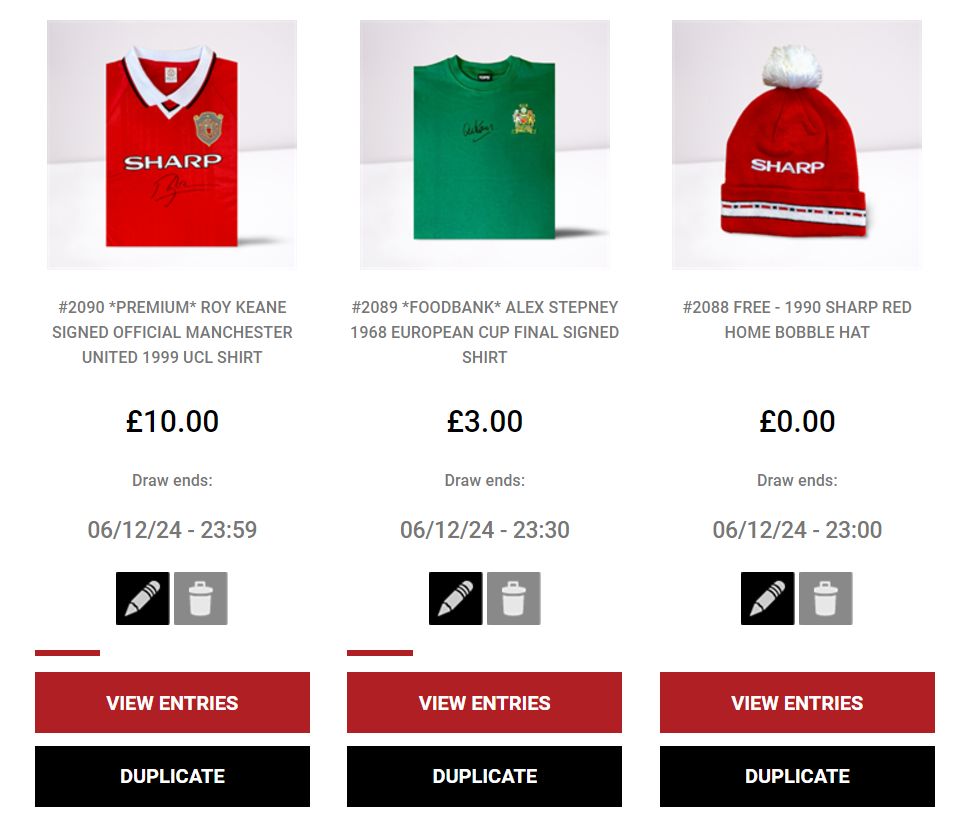View entries for #2089 Alex Stepney shirt
979x831 pixels.
485,702
